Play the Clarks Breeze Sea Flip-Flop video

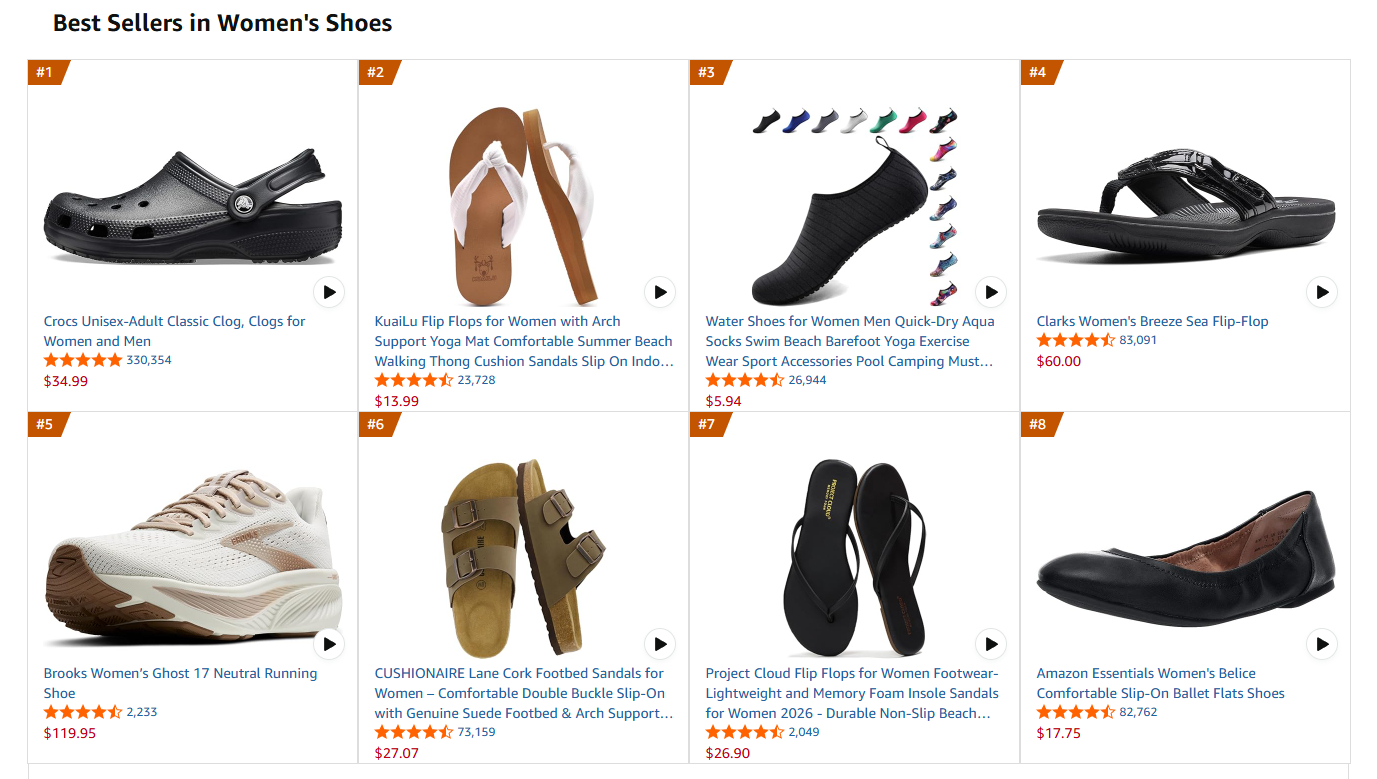[x=1322, y=292]
